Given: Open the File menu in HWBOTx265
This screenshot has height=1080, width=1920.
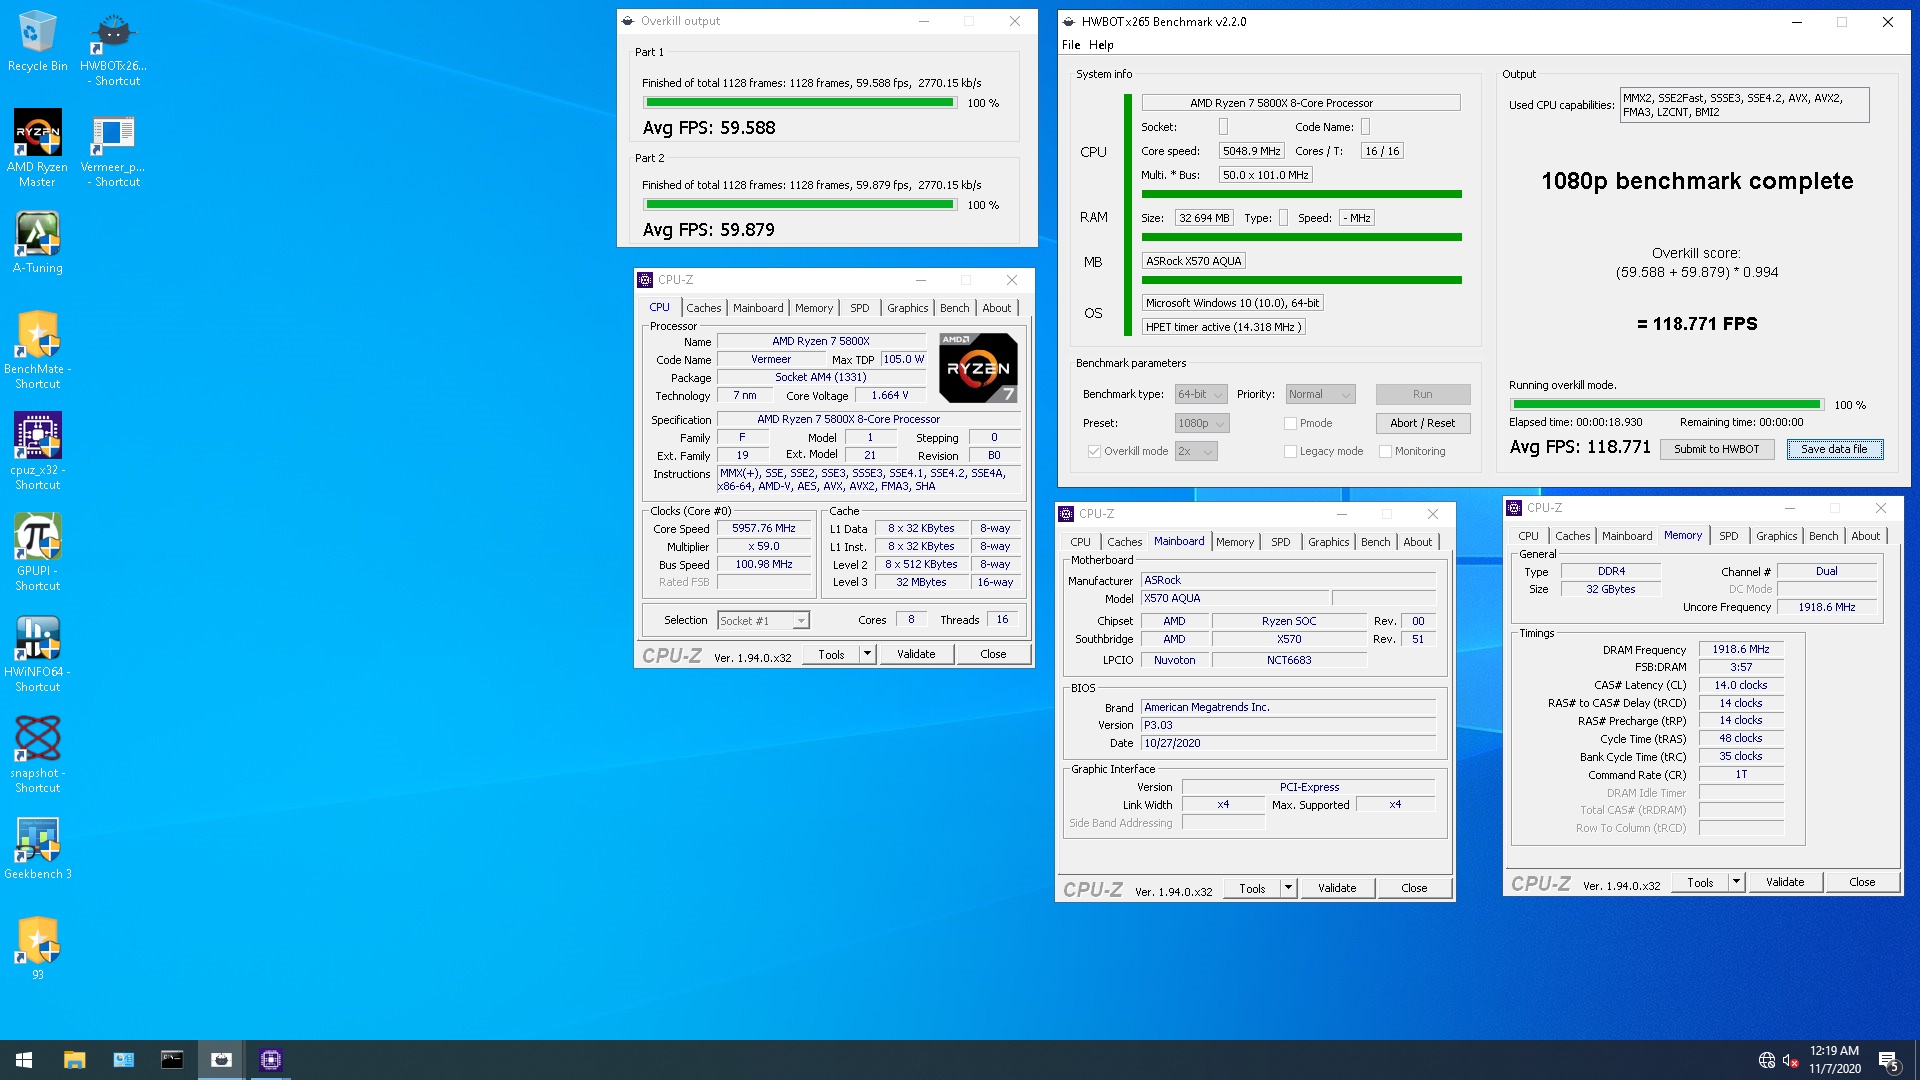Looking at the screenshot, I should pos(1071,45).
